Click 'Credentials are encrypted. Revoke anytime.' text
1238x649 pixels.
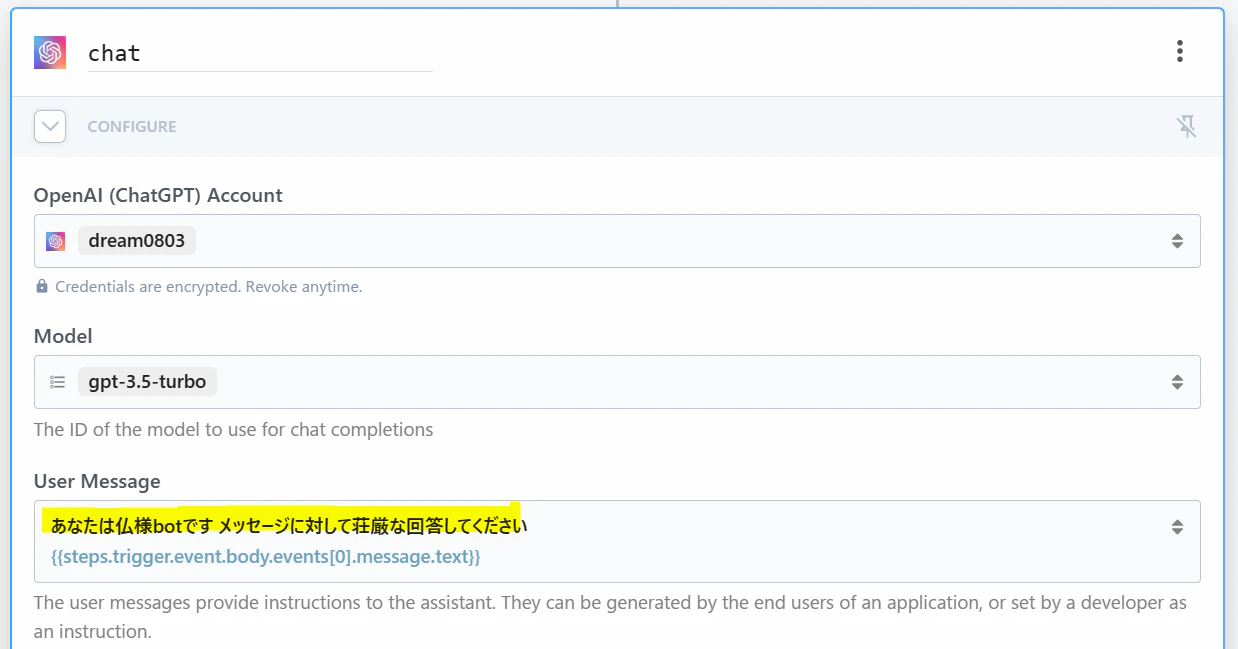(209, 287)
